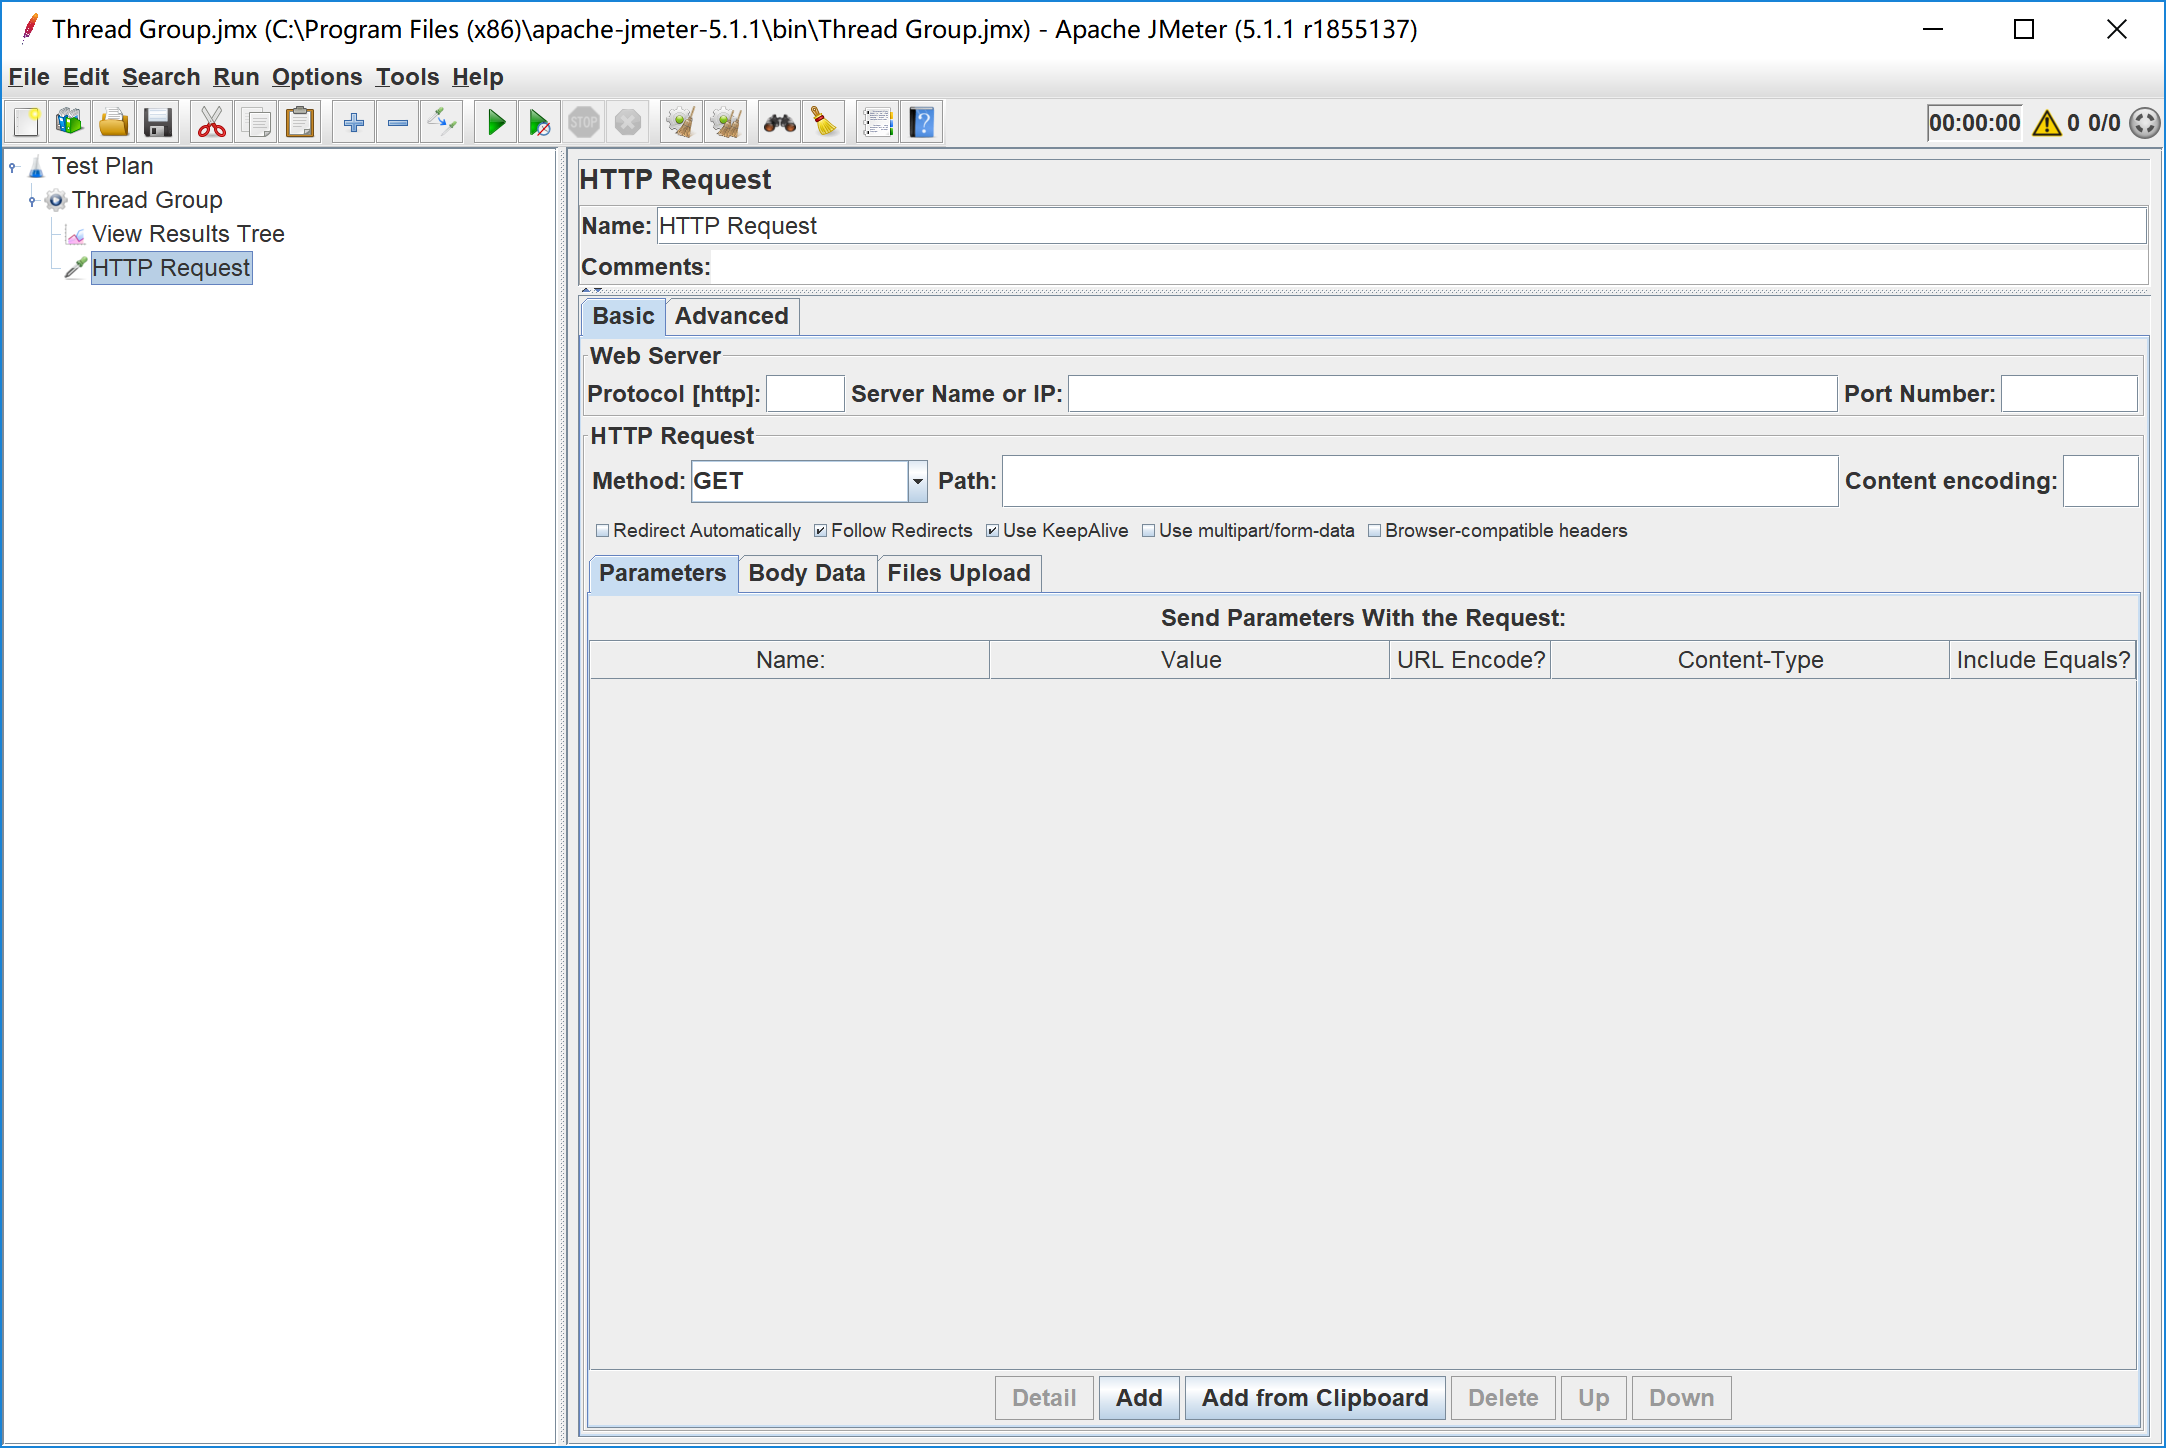Open Search with binoculars icon
Screen dimensions: 2166x1448
[779, 123]
